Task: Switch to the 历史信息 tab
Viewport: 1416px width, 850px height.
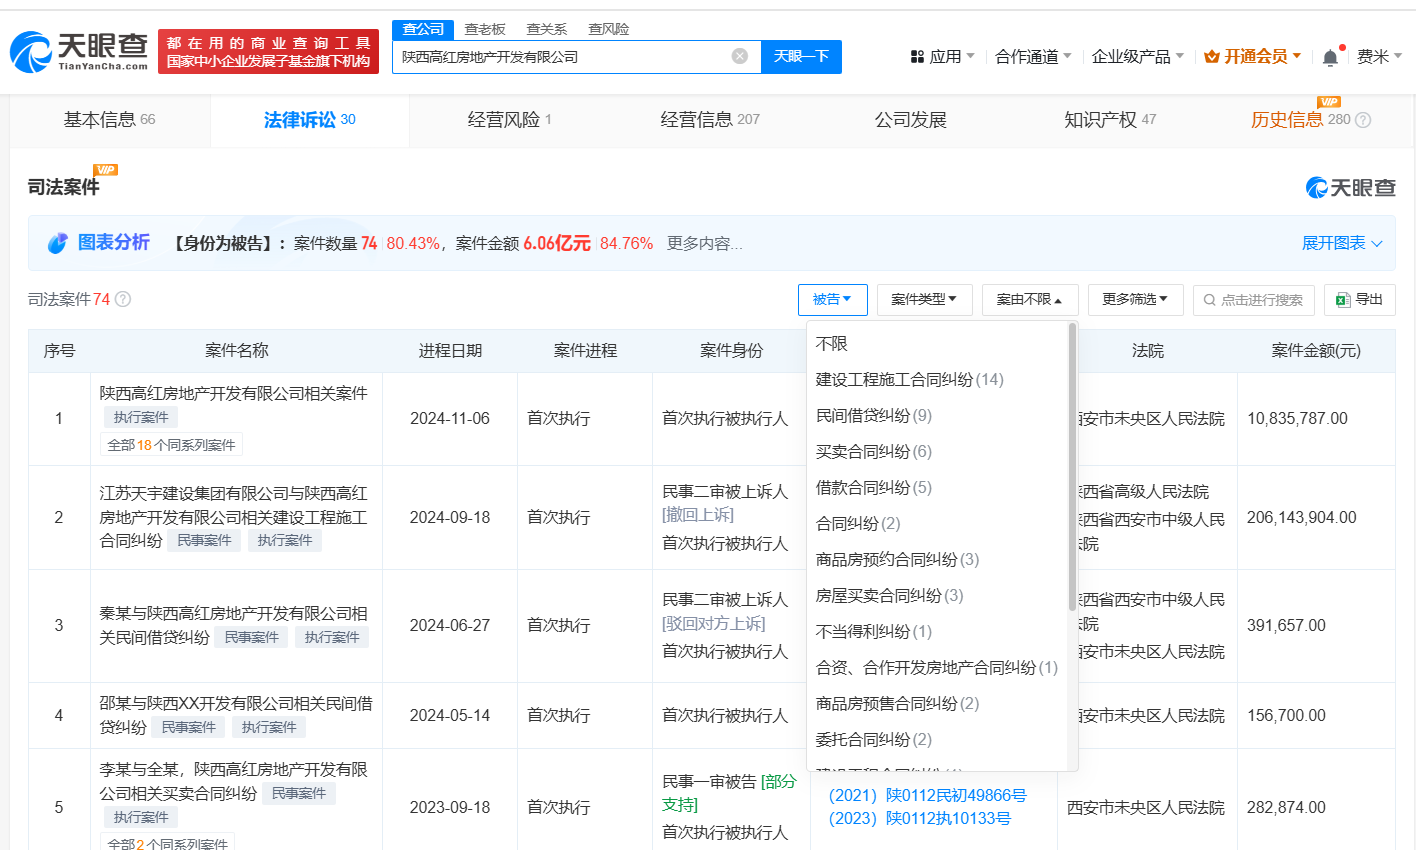Action: pos(1310,120)
